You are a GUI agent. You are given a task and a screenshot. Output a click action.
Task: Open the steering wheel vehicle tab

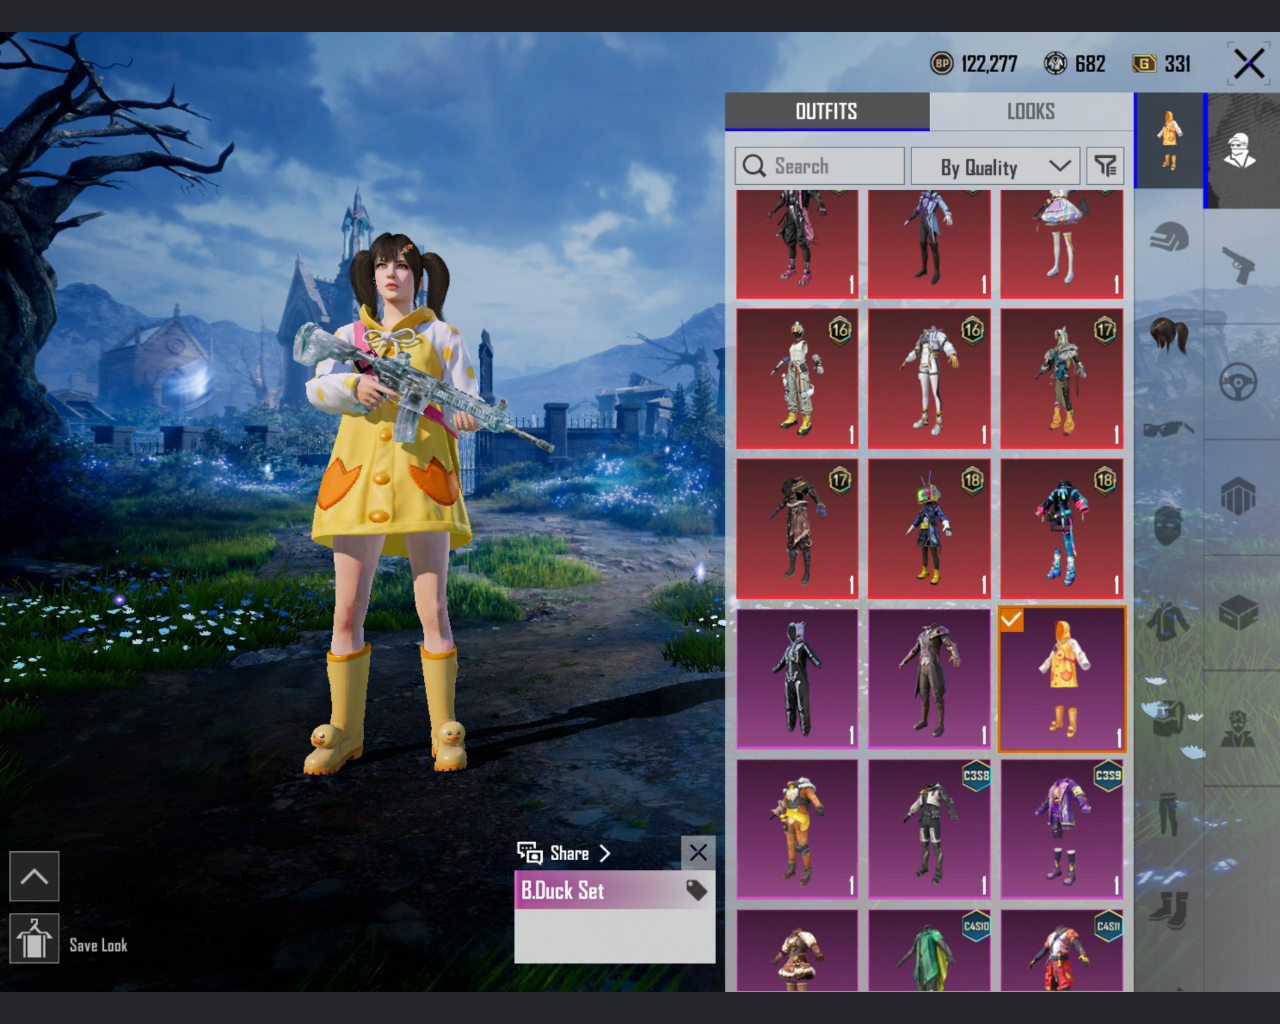click(x=1238, y=381)
